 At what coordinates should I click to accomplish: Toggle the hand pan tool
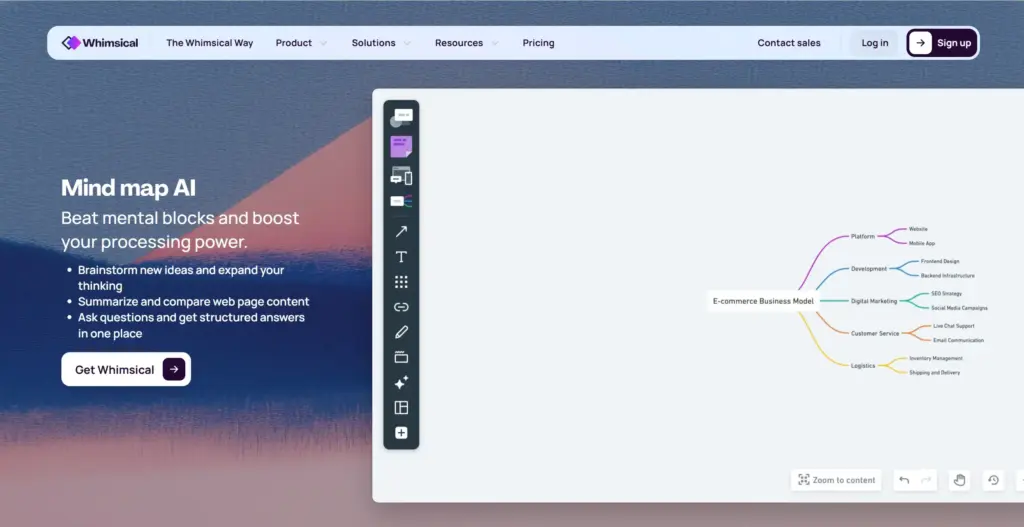coord(959,480)
